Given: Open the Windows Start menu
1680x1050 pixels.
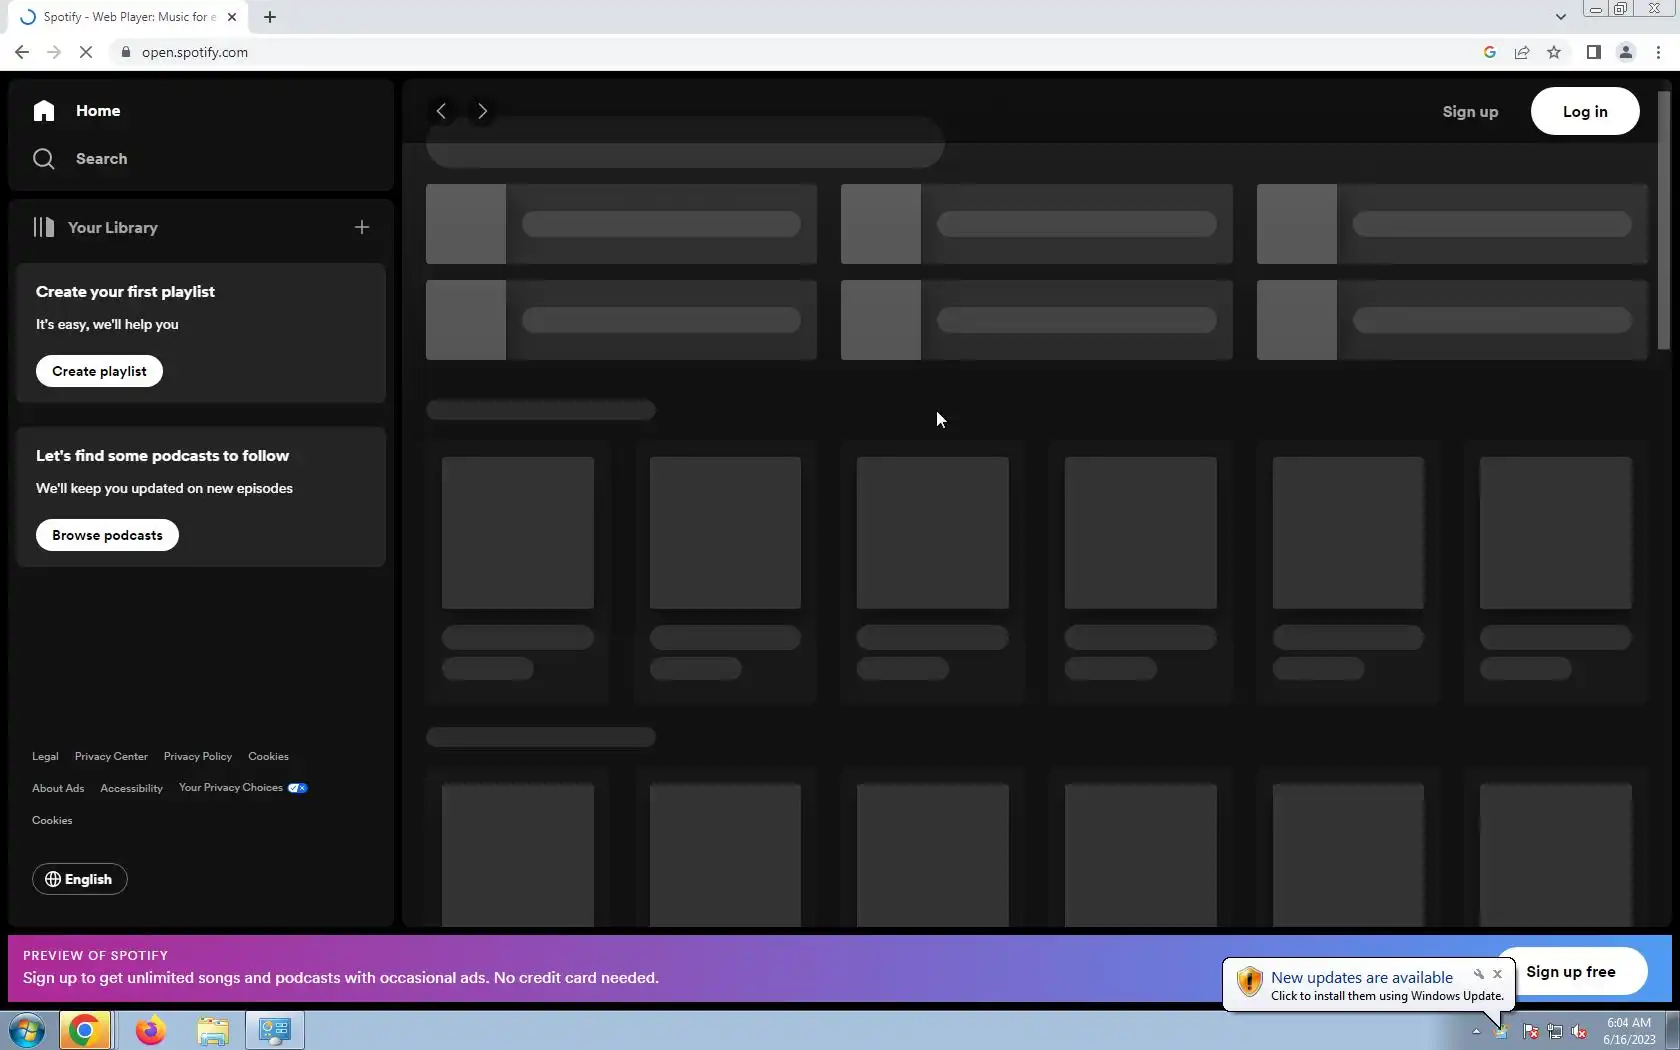Looking at the screenshot, I should (x=27, y=1030).
